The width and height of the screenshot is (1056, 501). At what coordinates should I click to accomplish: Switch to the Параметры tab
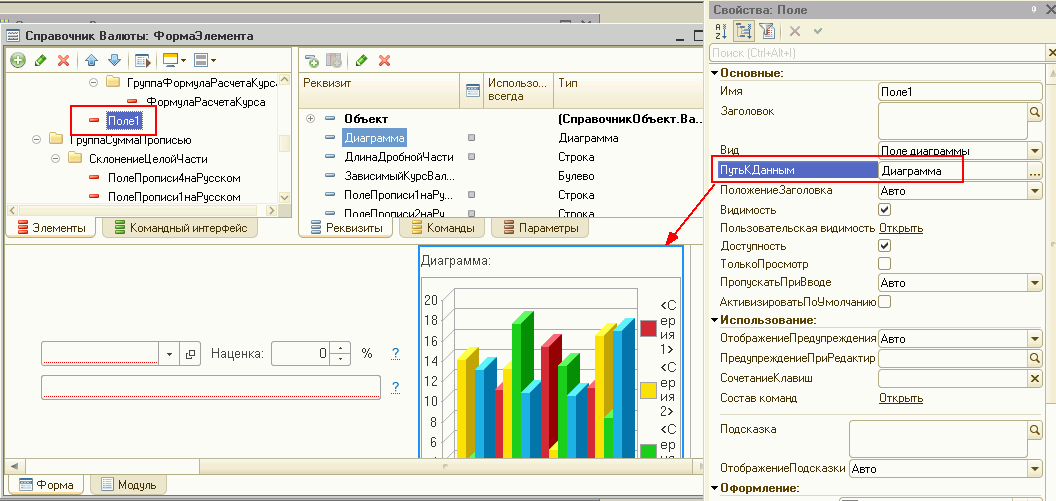point(539,228)
